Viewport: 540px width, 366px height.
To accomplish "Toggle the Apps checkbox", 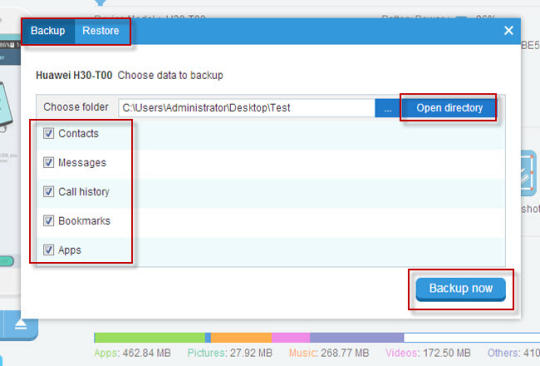I will click(48, 250).
